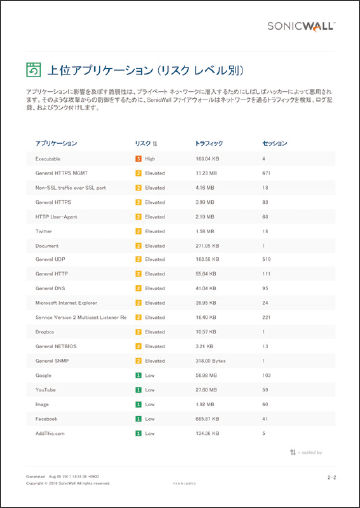
Task: Click the Low risk badge in YouTube row
Action: click(x=138, y=390)
